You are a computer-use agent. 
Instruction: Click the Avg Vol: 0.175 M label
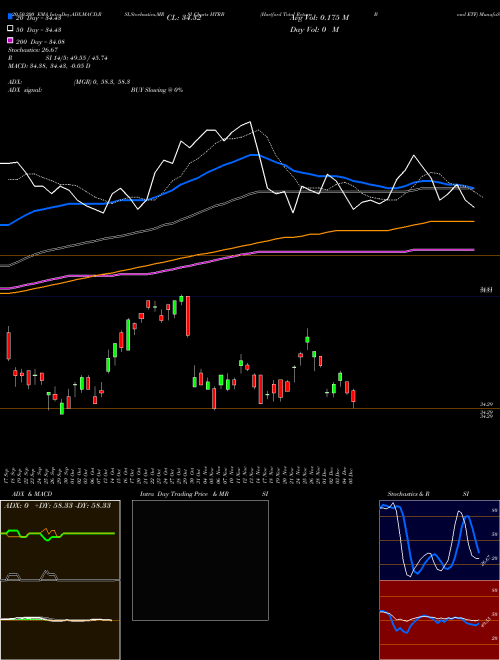(x=320, y=18)
